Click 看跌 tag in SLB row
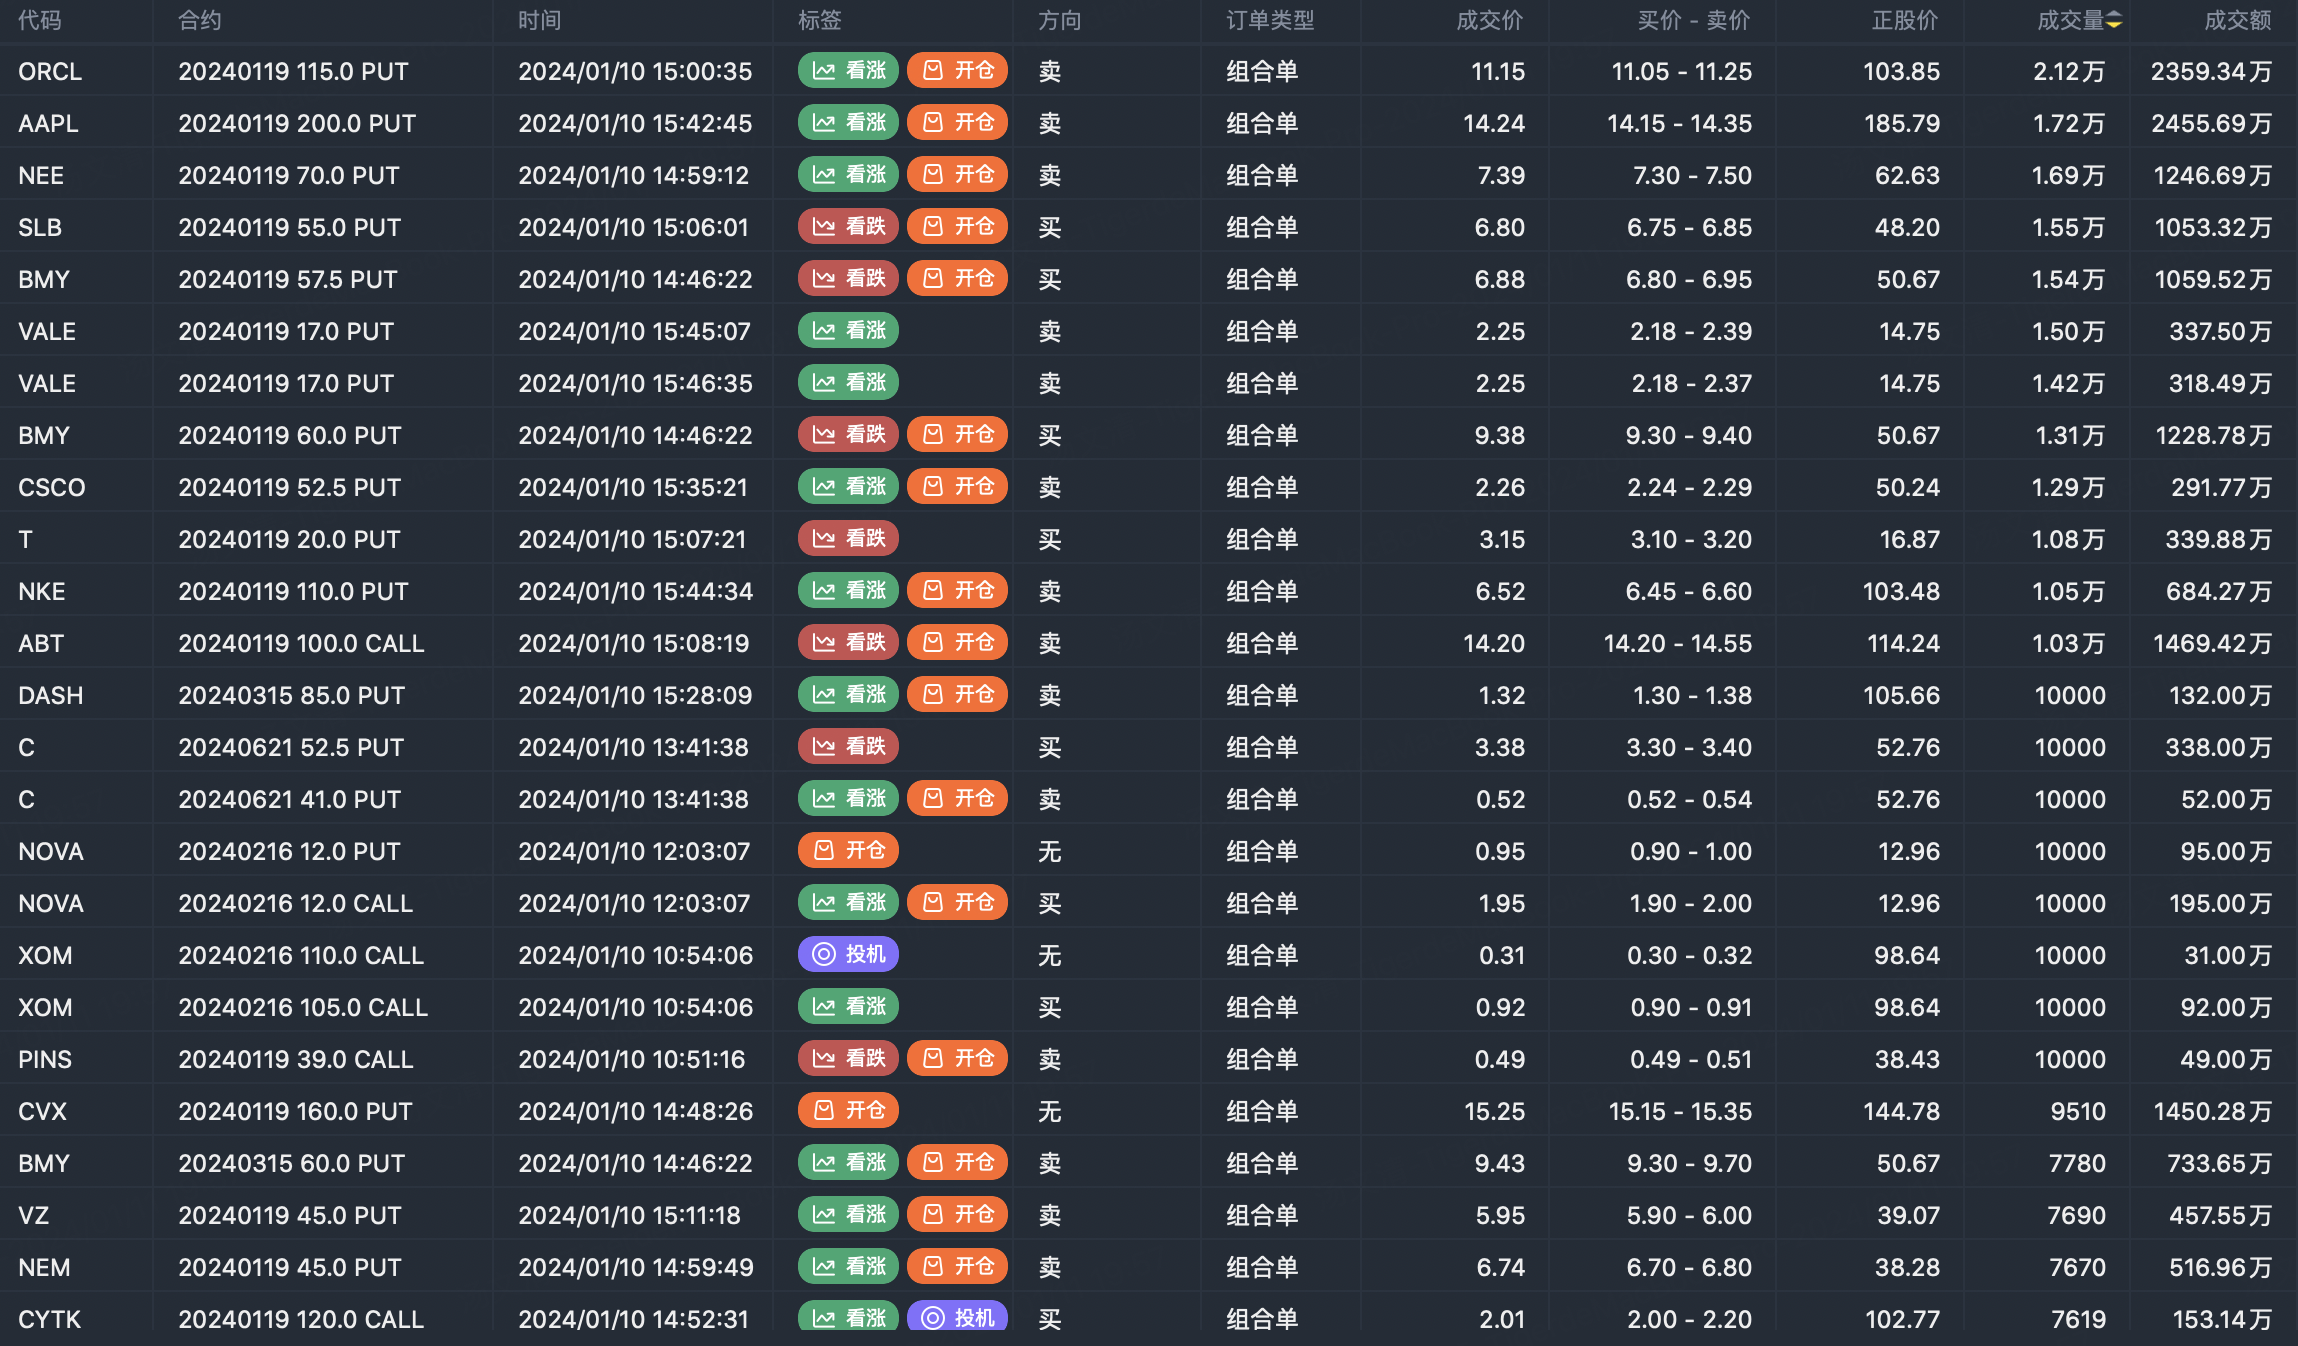 tap(848, 227)
